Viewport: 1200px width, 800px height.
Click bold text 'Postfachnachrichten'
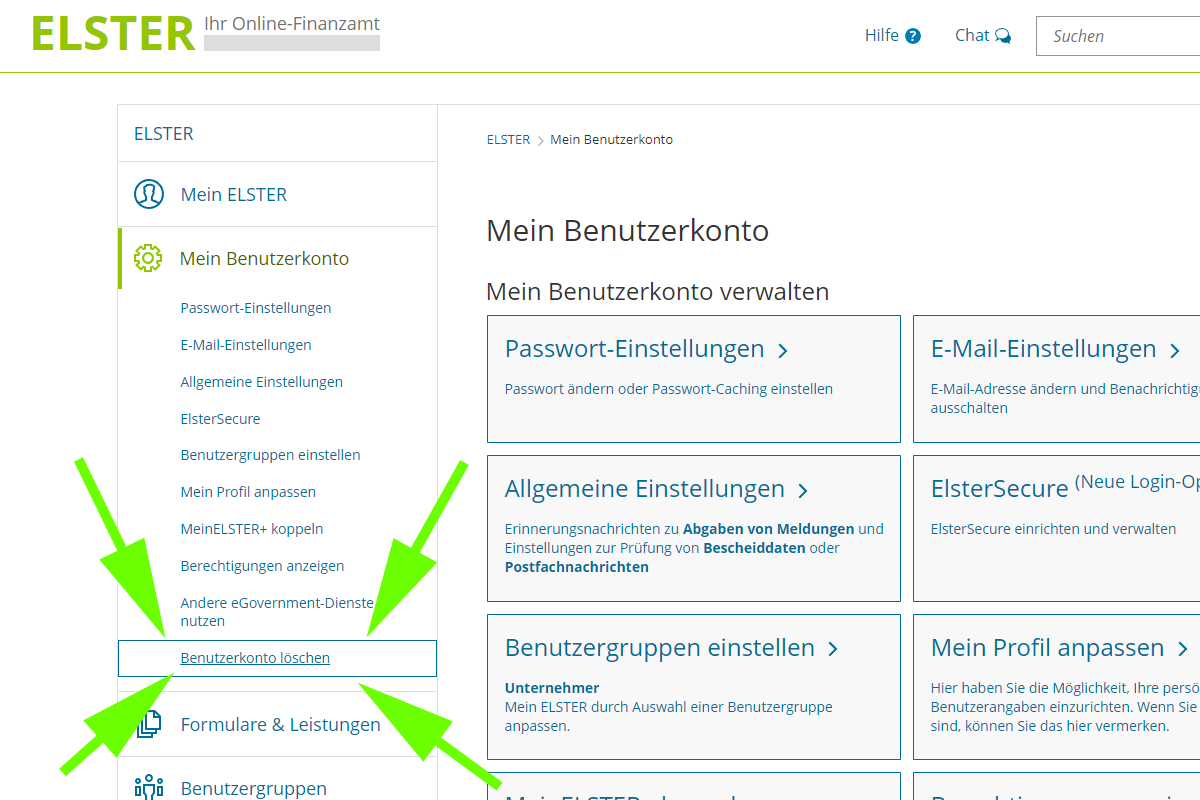tap(577, 567)
